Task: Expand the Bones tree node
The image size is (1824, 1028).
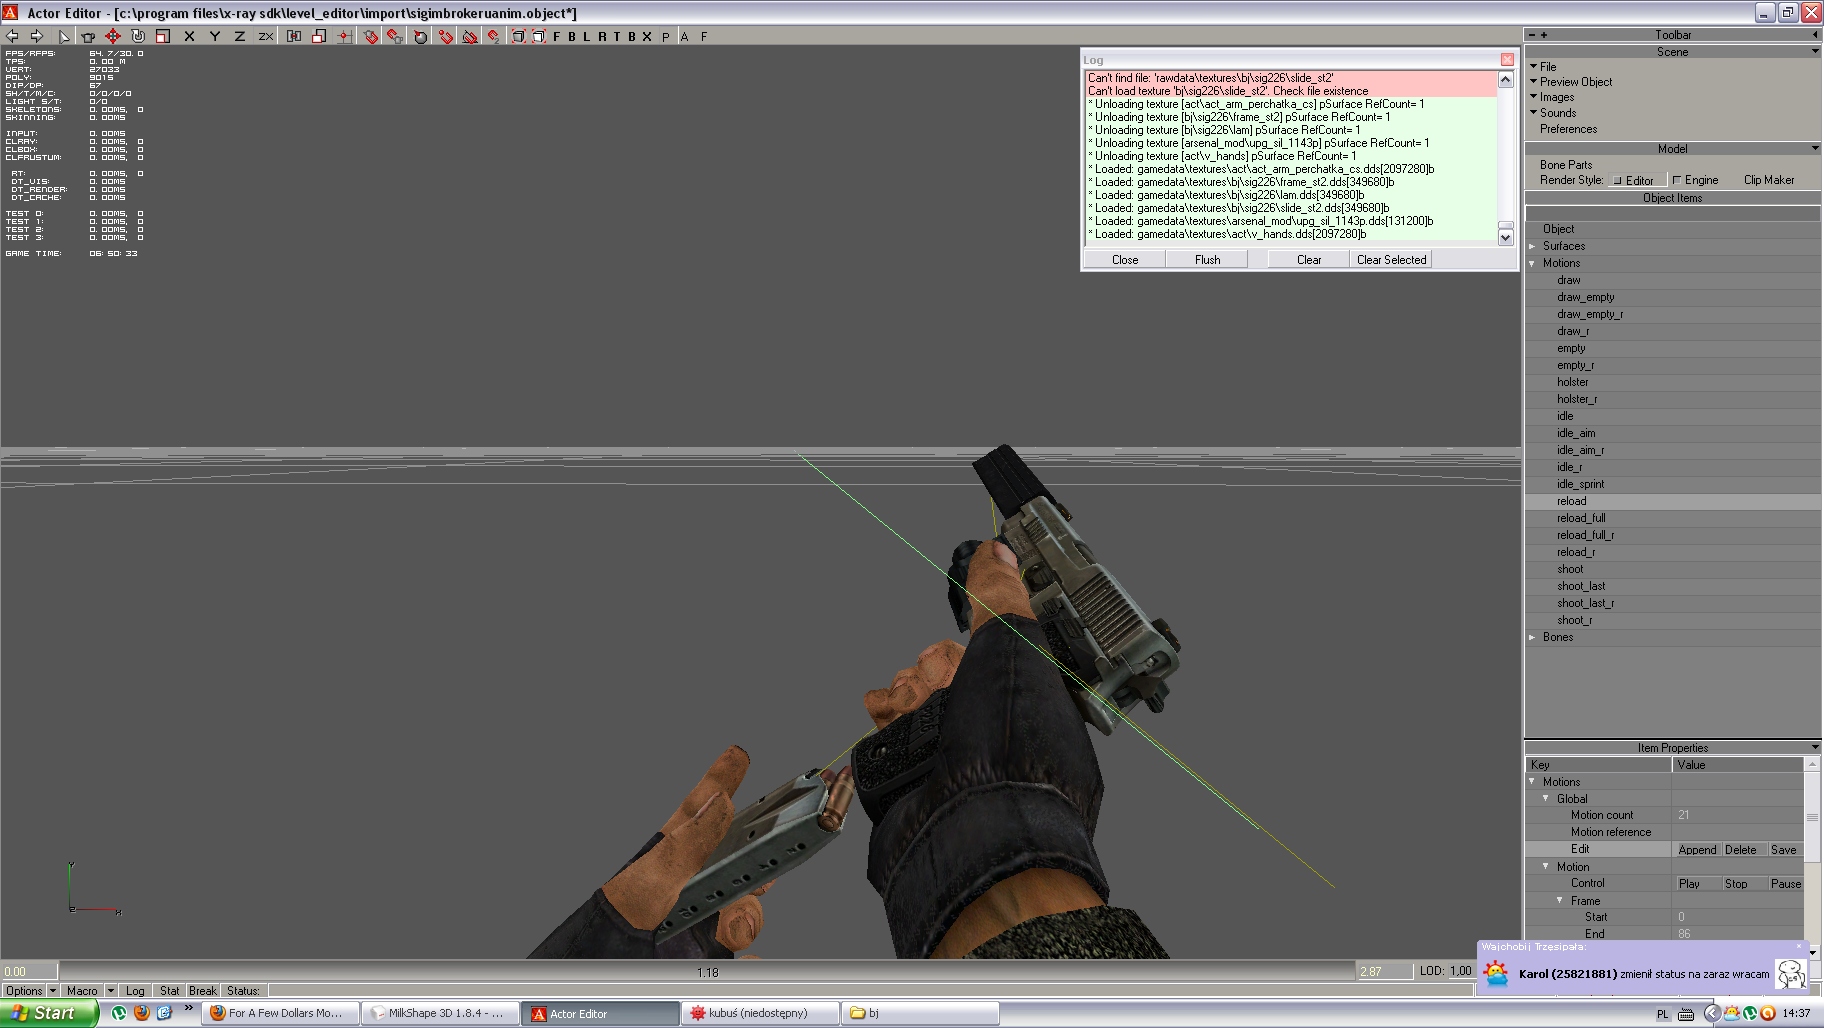Action: pyautogui.click(x=1532, y=637)
